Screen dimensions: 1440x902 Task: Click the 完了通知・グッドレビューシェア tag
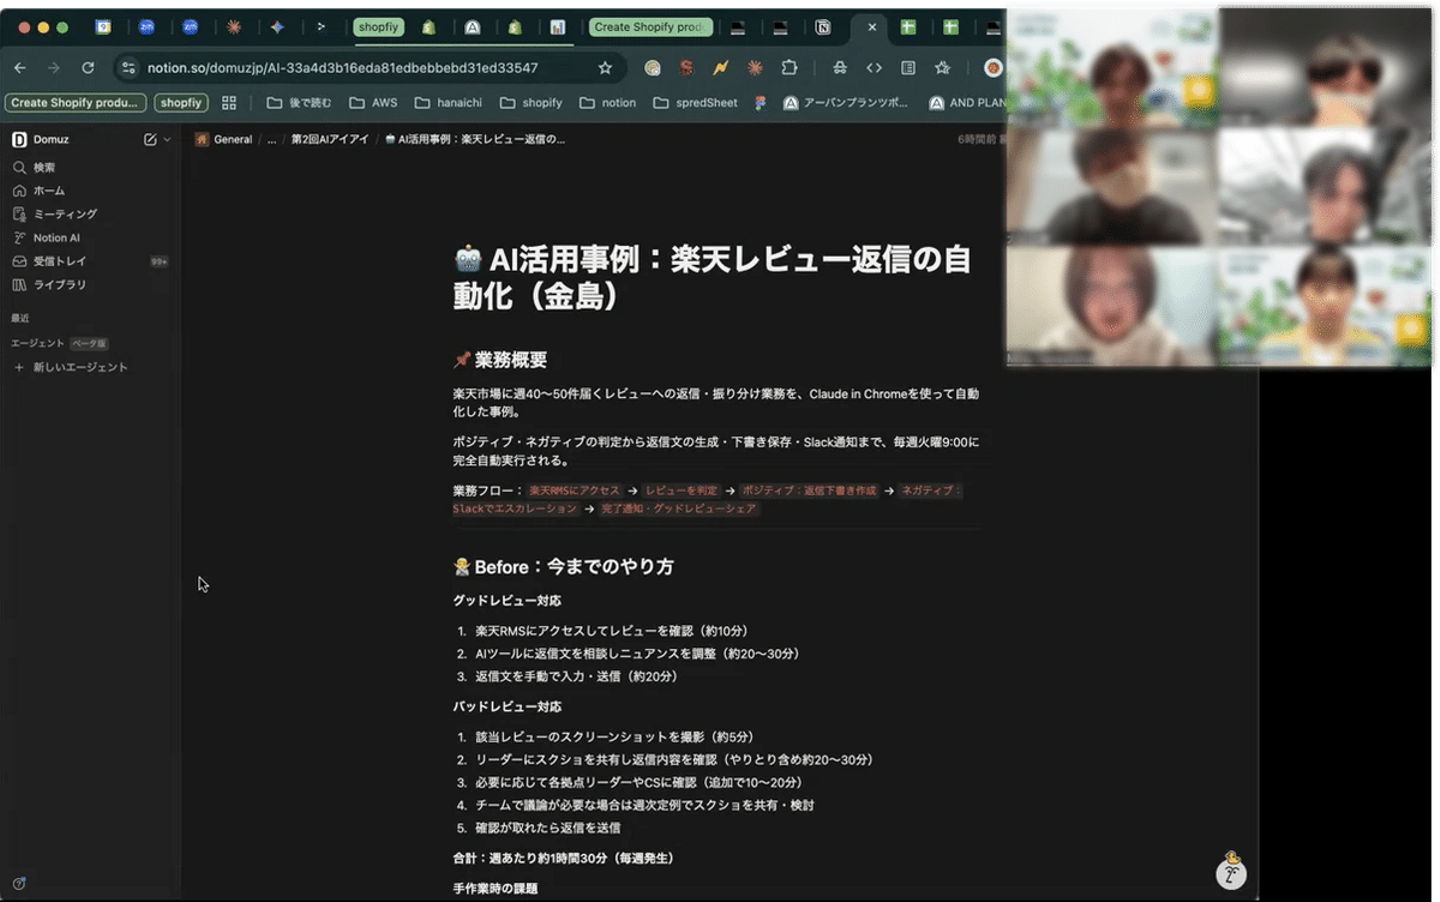pos(678,509)
